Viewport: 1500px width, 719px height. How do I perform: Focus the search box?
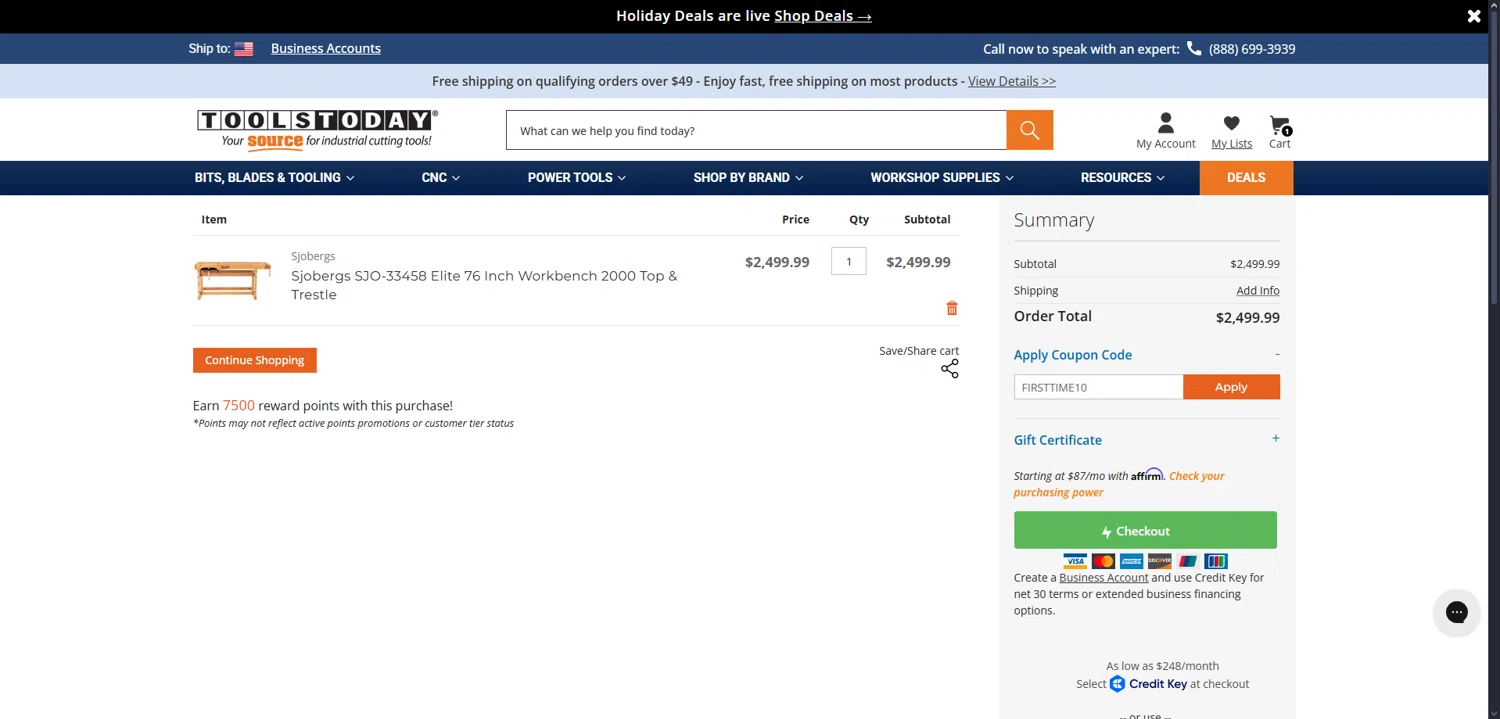pos(756,130)
